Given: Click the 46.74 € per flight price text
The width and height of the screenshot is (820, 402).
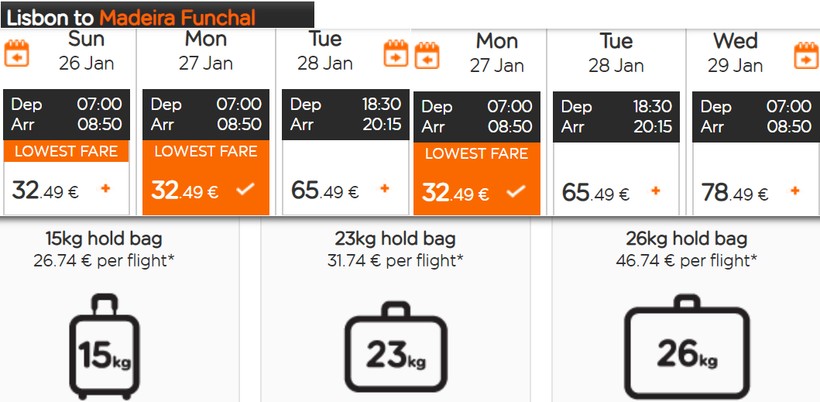Looking at the screenshot, I should (x=691, y=261).
